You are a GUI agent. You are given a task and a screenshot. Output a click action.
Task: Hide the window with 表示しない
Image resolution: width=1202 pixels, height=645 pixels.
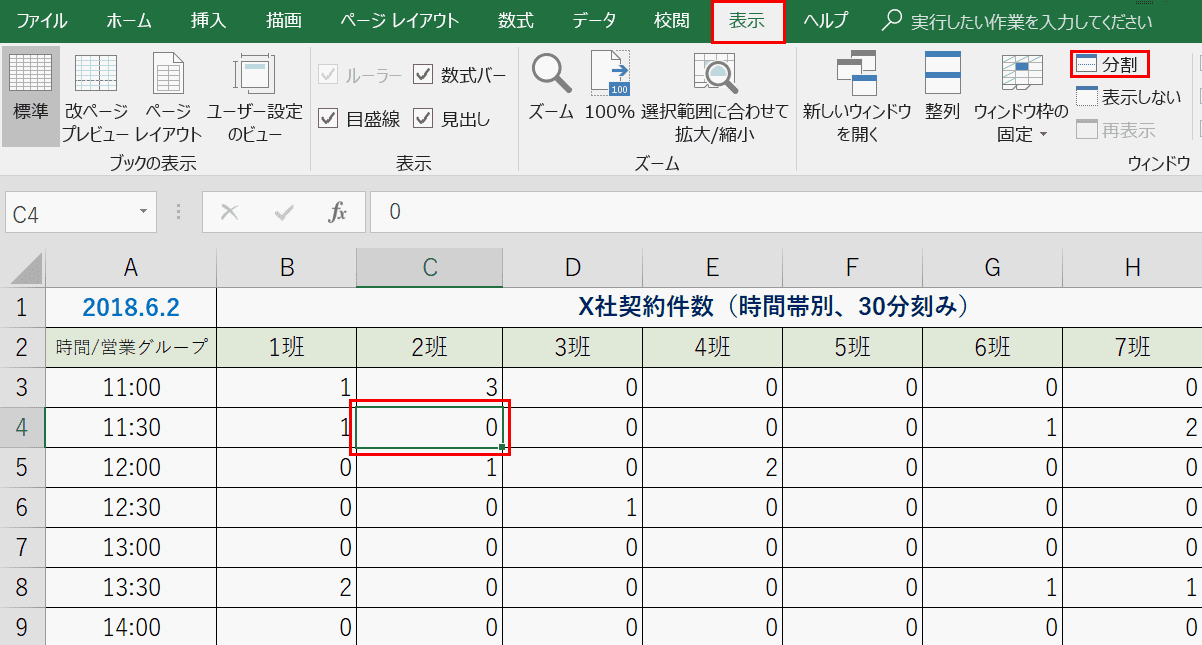1128,97
